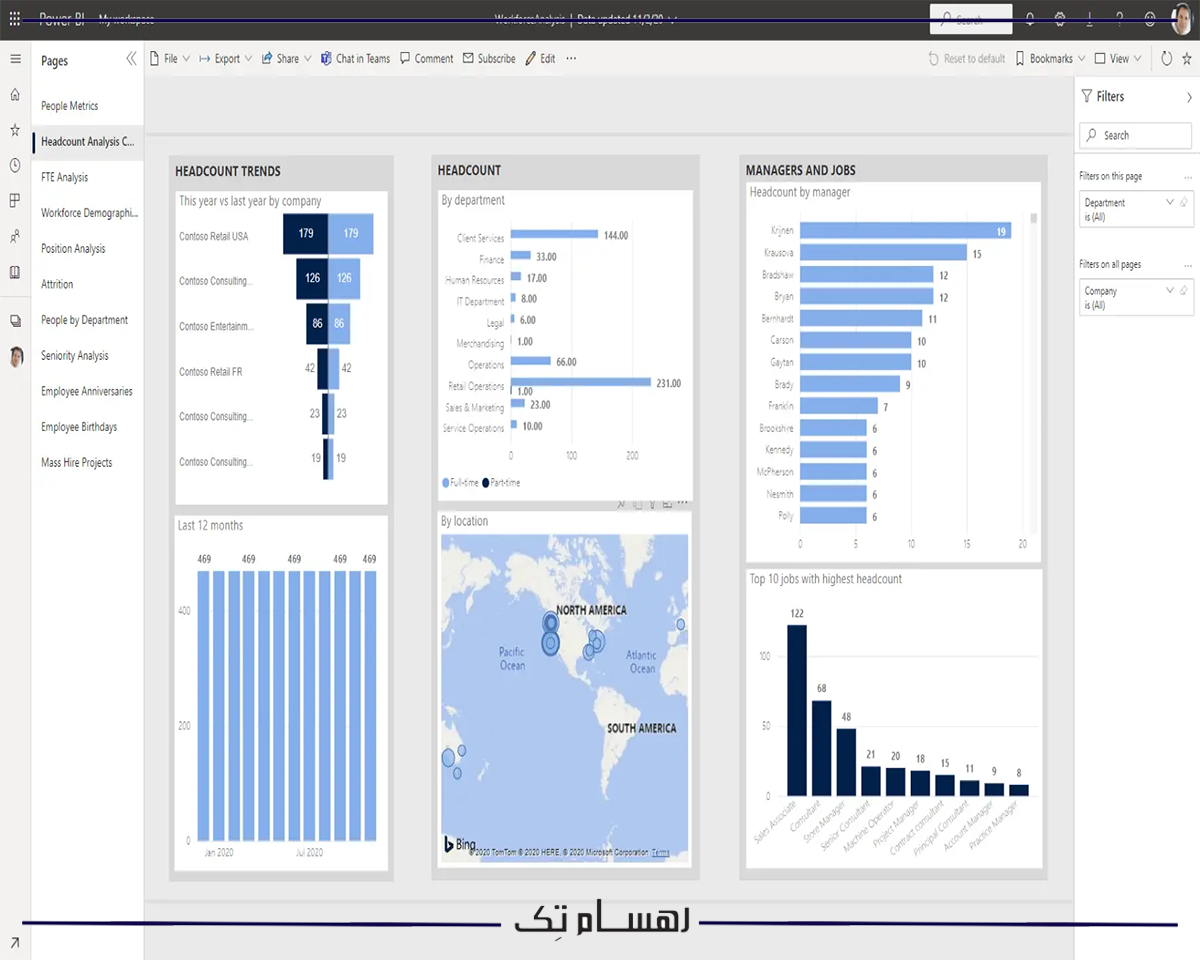Click the refresh visuals icon
The height and width of the screenshot is (960, 1200).
point(1166,59)
